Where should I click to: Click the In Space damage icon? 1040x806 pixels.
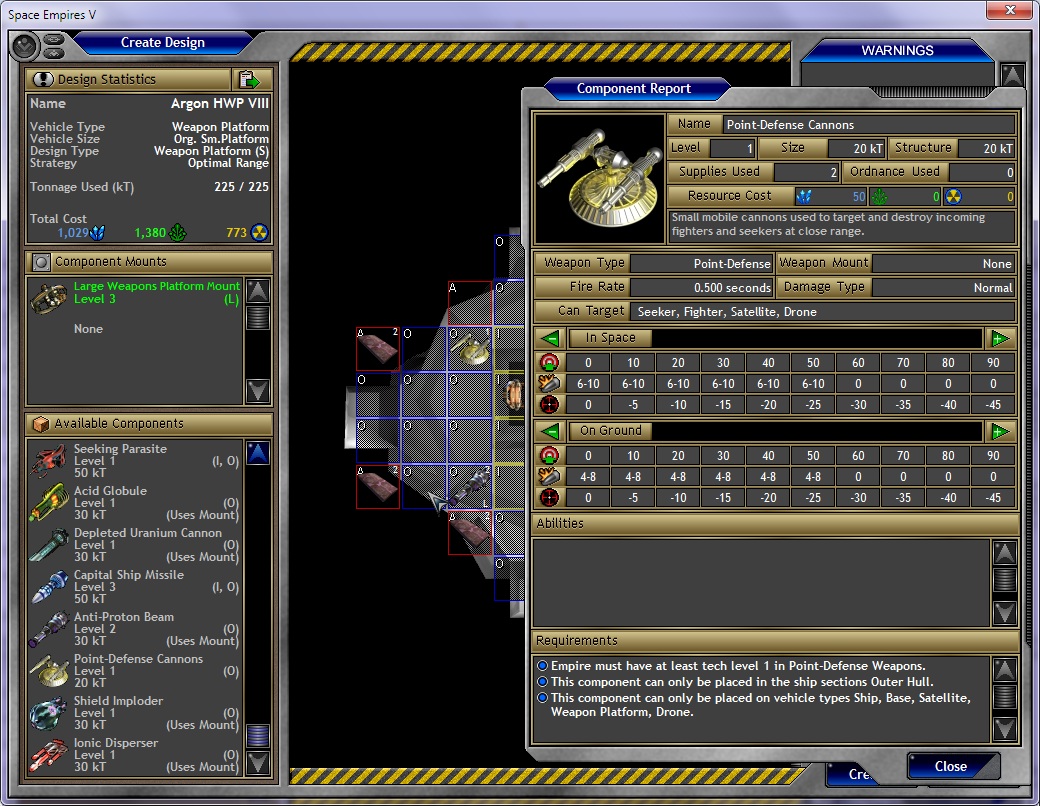(549, 383)
